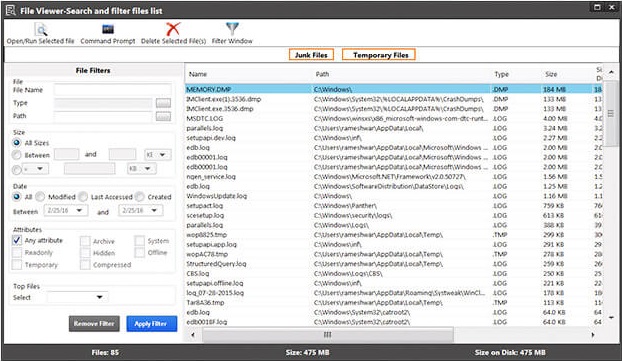Switch to the Junk Files tab
Image resolution: width=622 pixels, height=361 pixels.
(311, 55)
